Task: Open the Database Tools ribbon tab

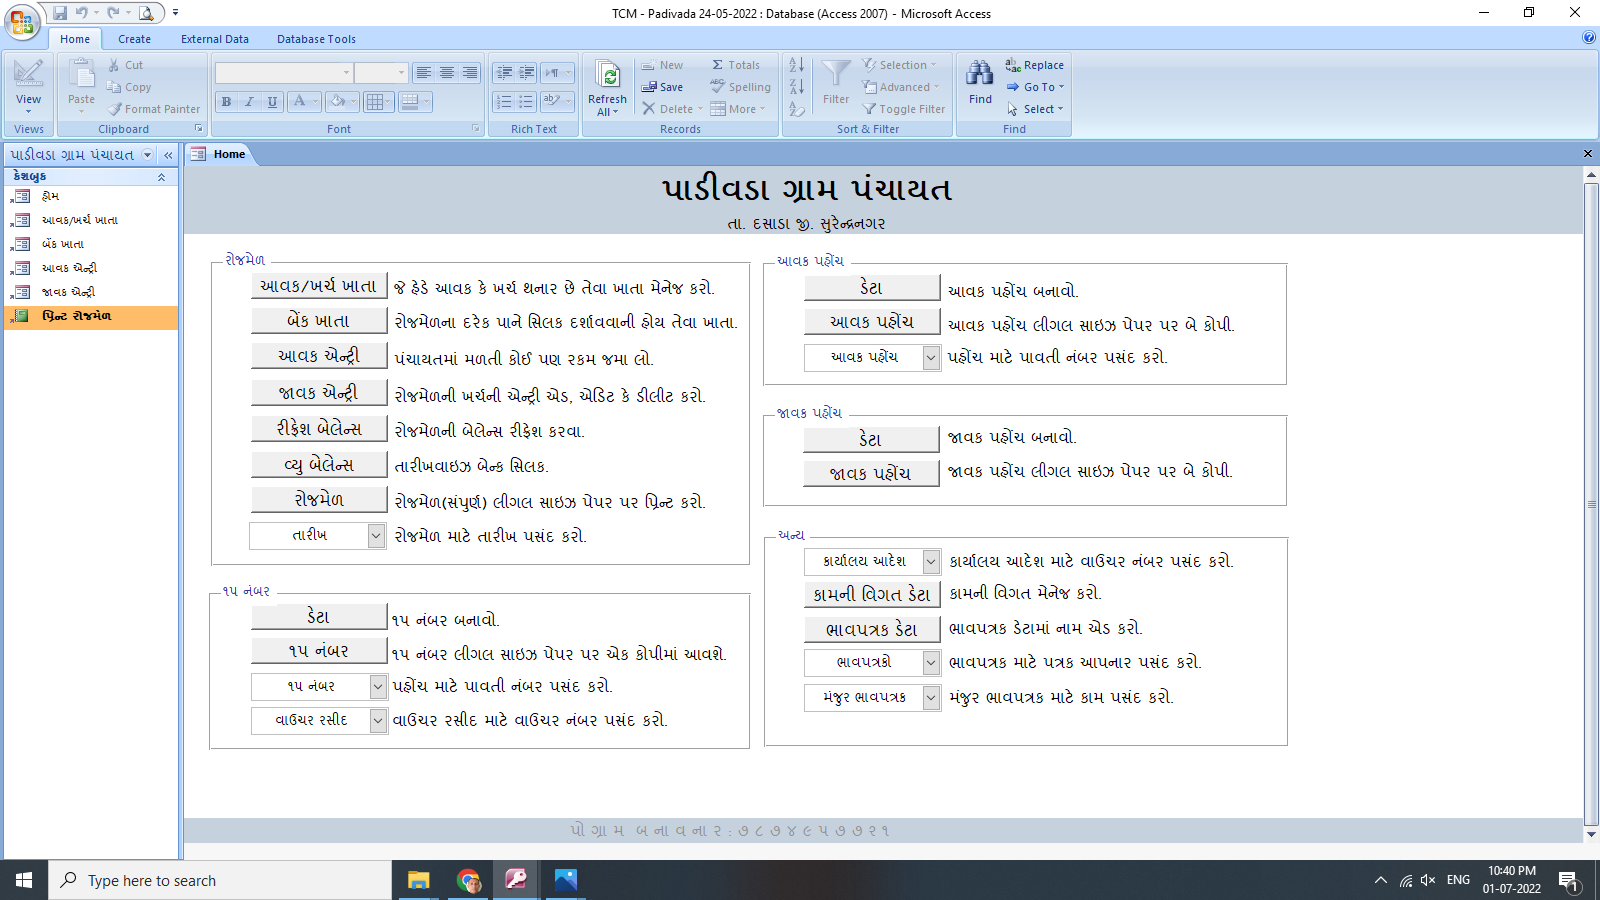Action: coord(316,39)
